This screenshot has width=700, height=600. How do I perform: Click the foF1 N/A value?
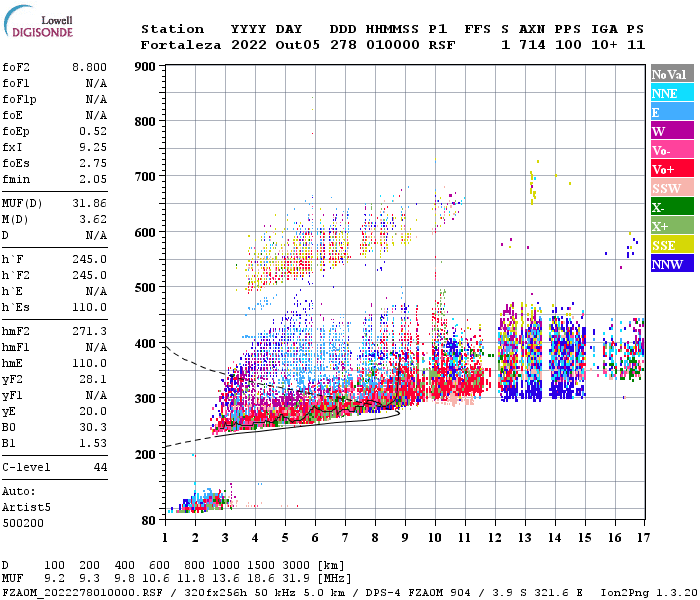click(96, 83)
